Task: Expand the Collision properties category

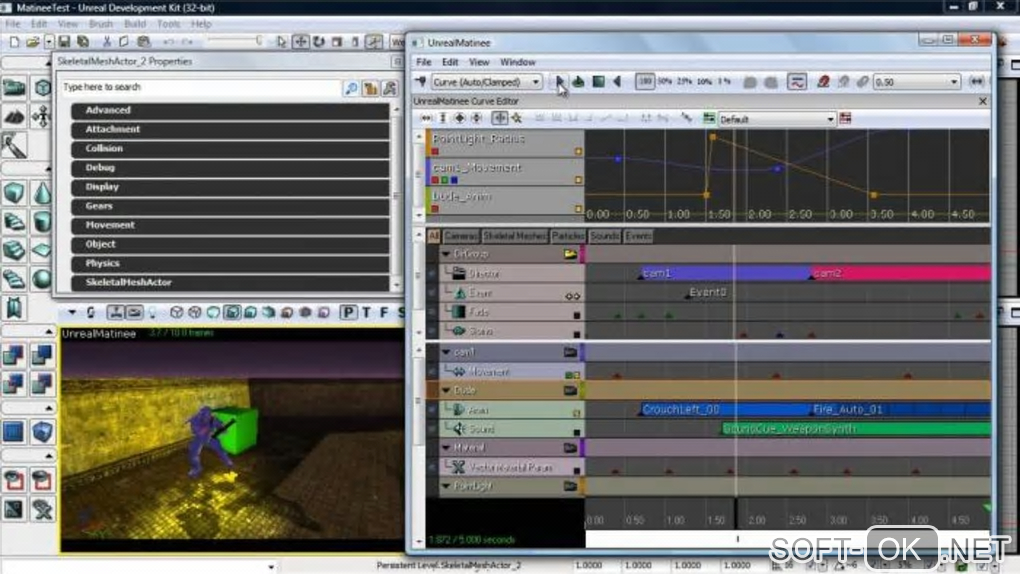Action: coord(230,148)
